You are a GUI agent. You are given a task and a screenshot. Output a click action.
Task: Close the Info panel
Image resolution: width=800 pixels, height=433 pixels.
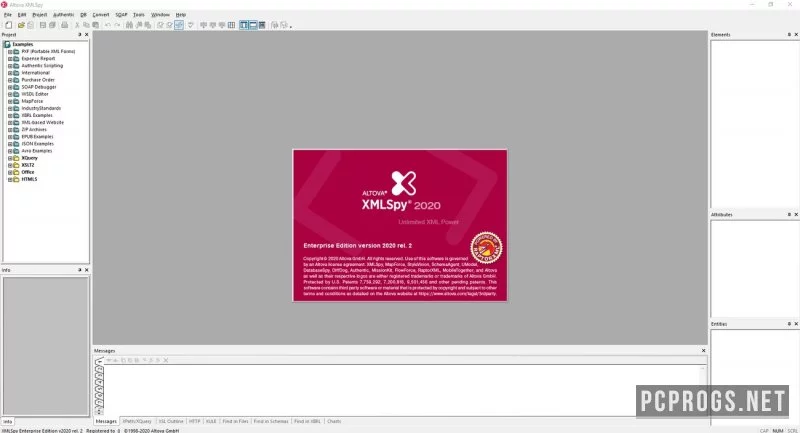point(86,270)
